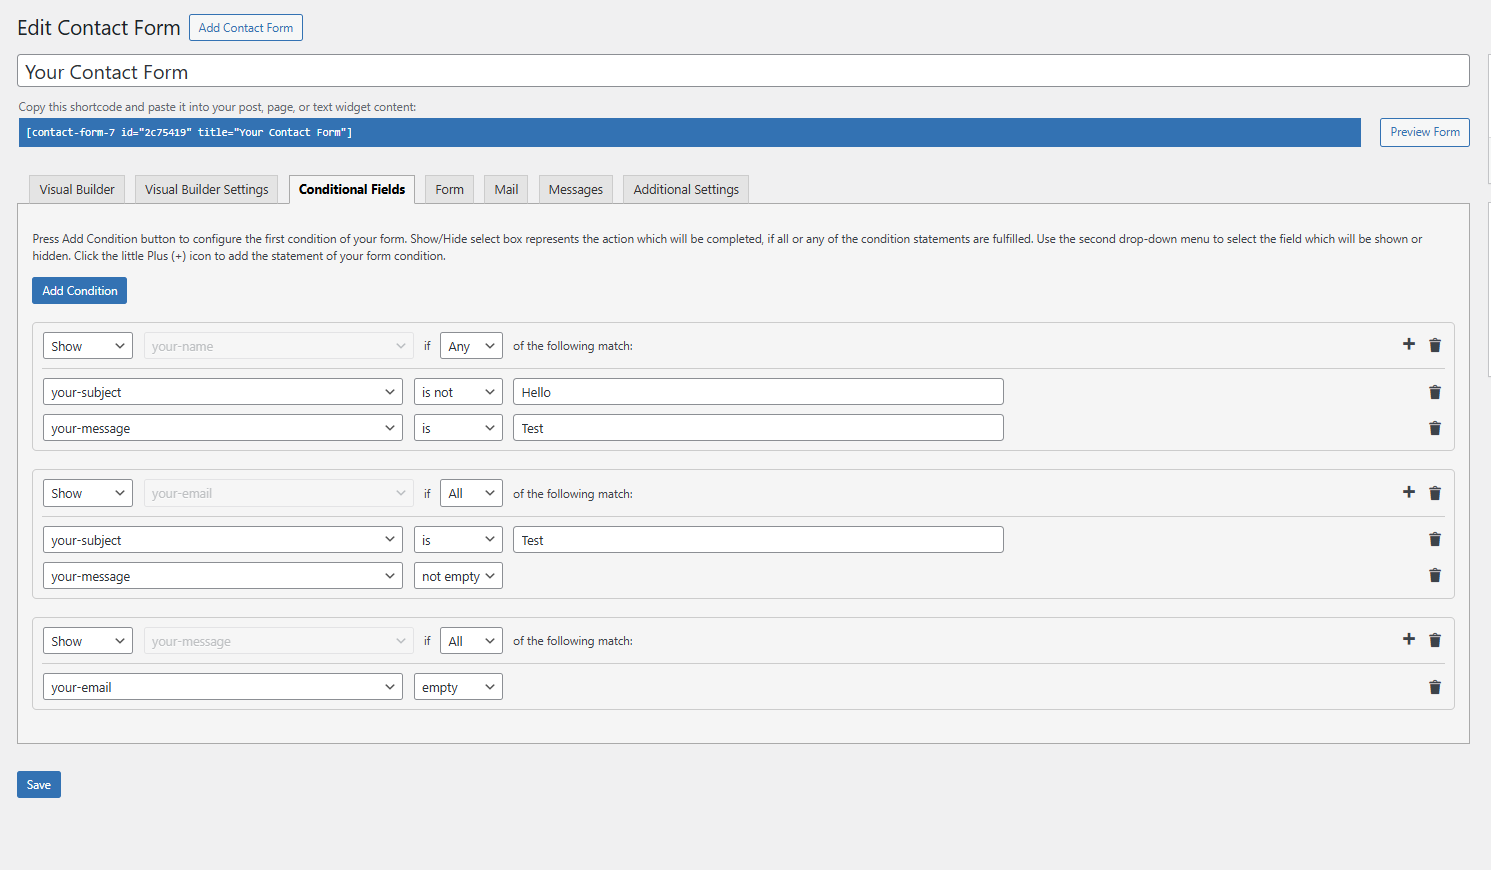Click the Add Condition button
This screenshot has width=1491, height=870.
pos(80,291)
